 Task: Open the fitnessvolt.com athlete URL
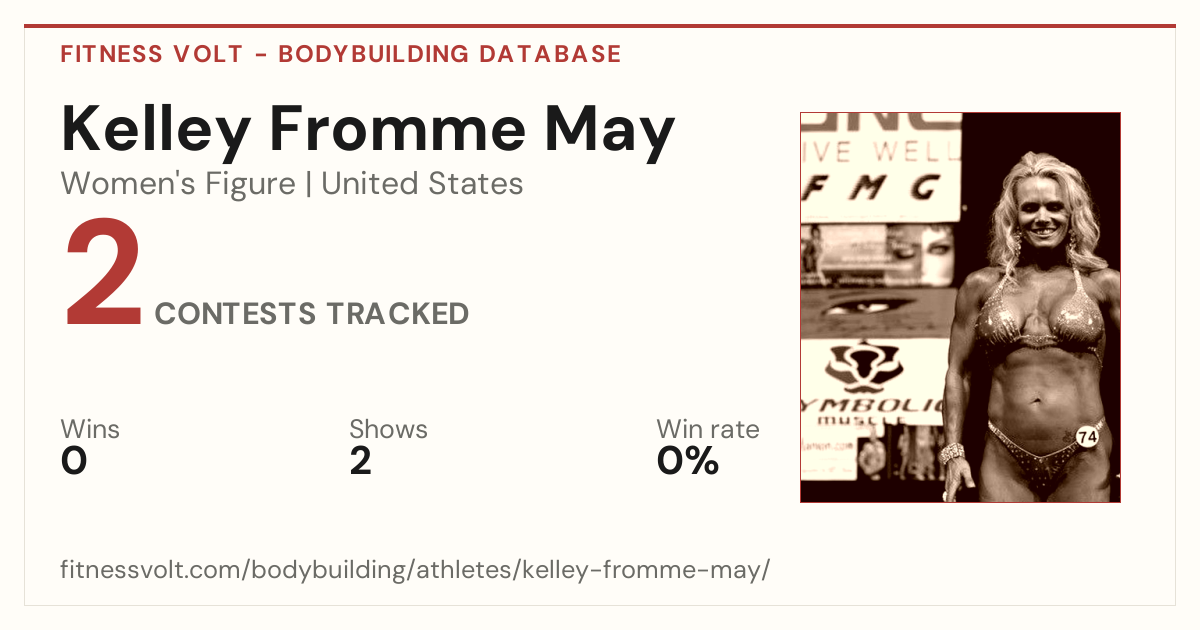pyautogui.click(x=416, y=571)
